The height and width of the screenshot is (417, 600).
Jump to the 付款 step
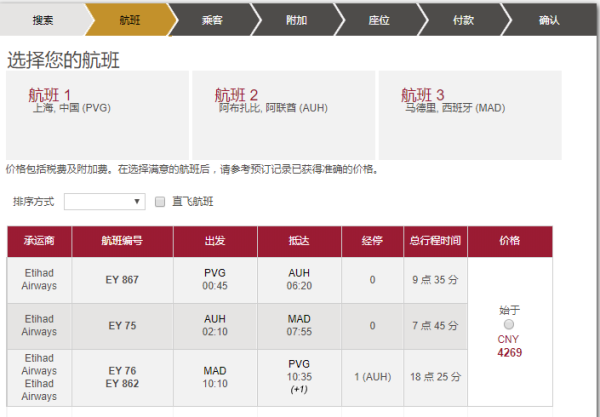click(x=463, y=19)
